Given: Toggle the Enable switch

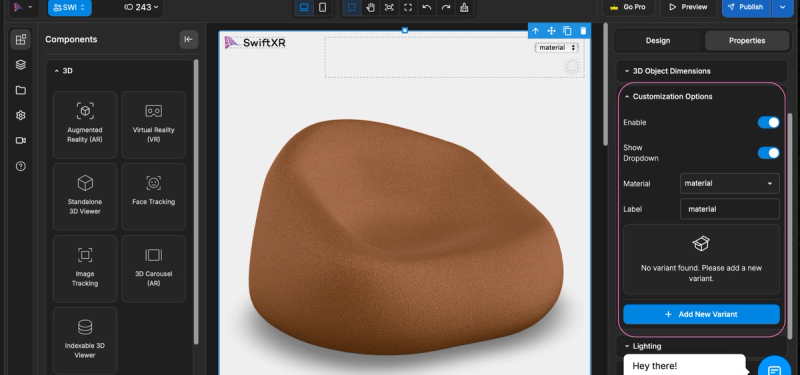Looking at the screenshot, I should 768,122.
